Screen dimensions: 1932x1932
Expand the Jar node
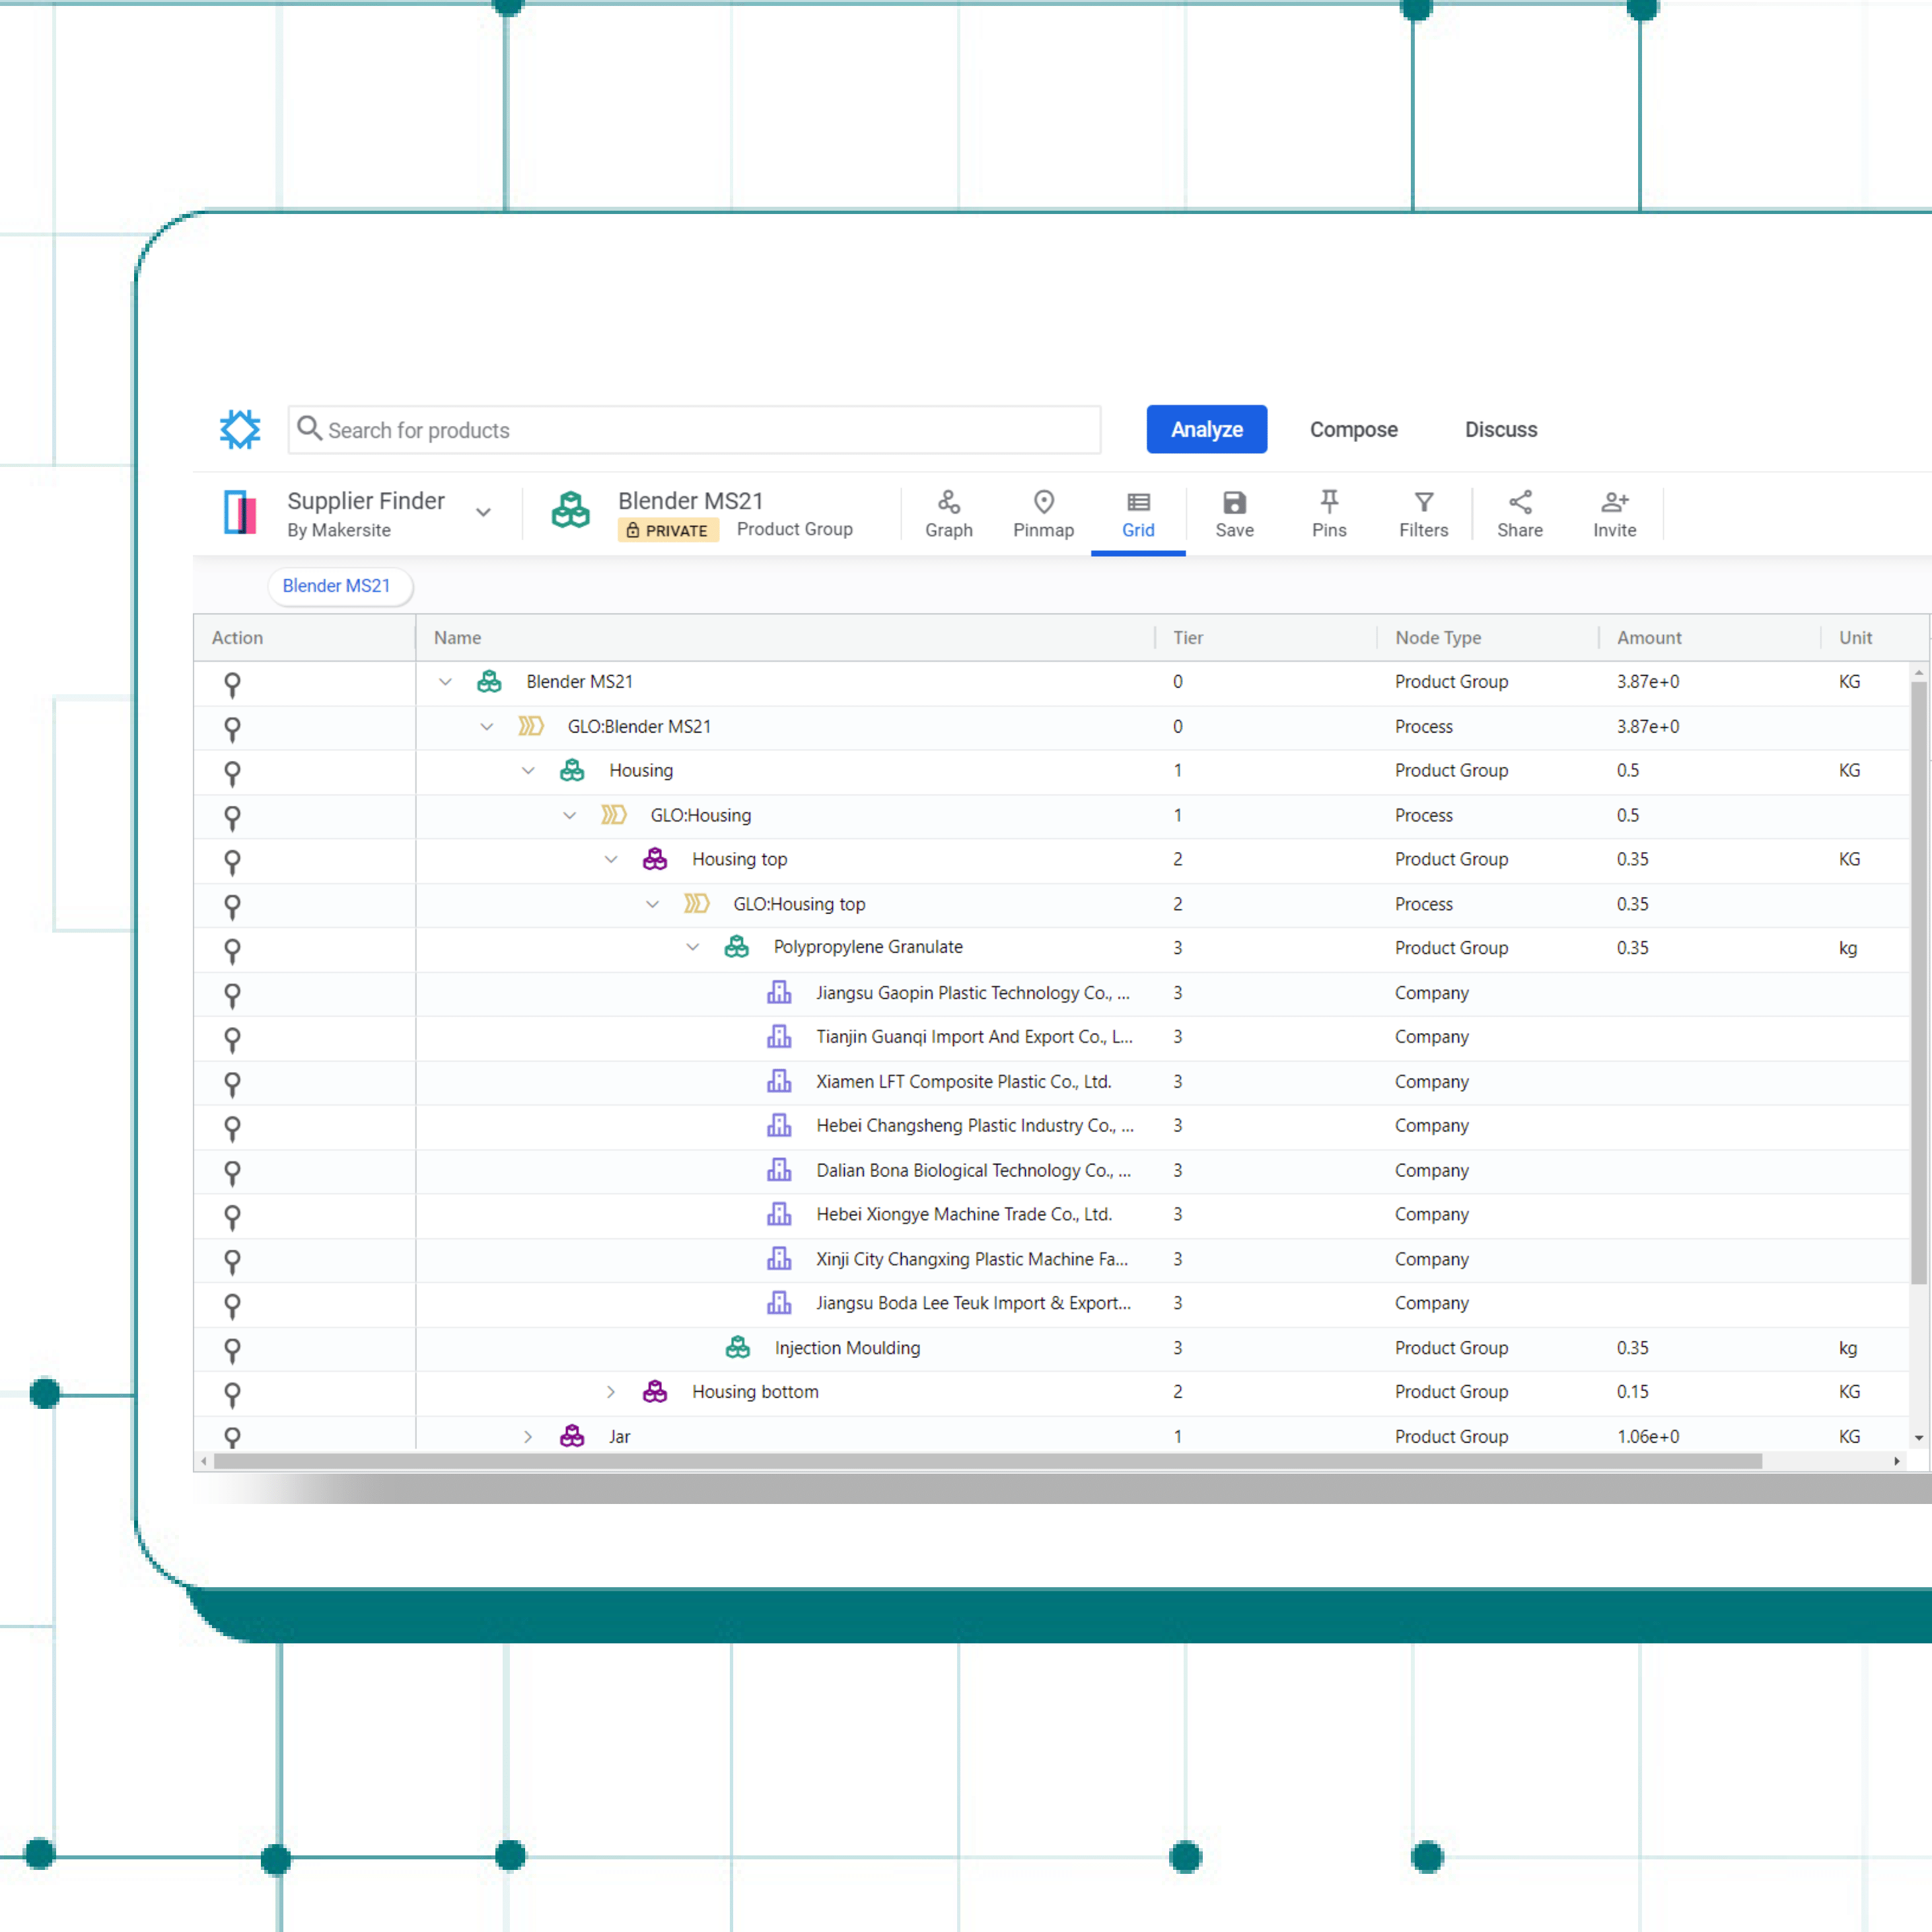pyautogui.click(x=528, y=1437)
